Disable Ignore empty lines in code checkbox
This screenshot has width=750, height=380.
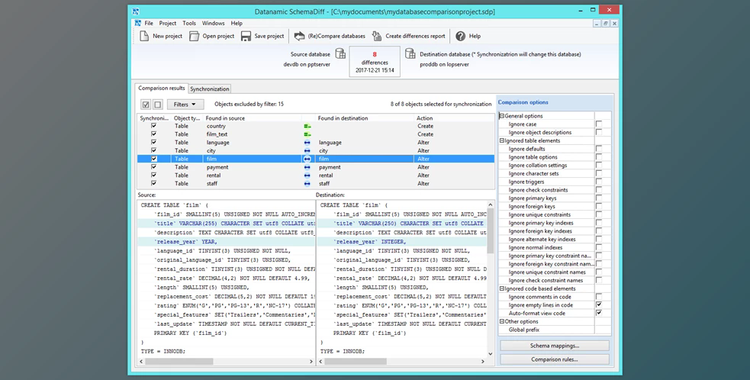pos(598,305)
